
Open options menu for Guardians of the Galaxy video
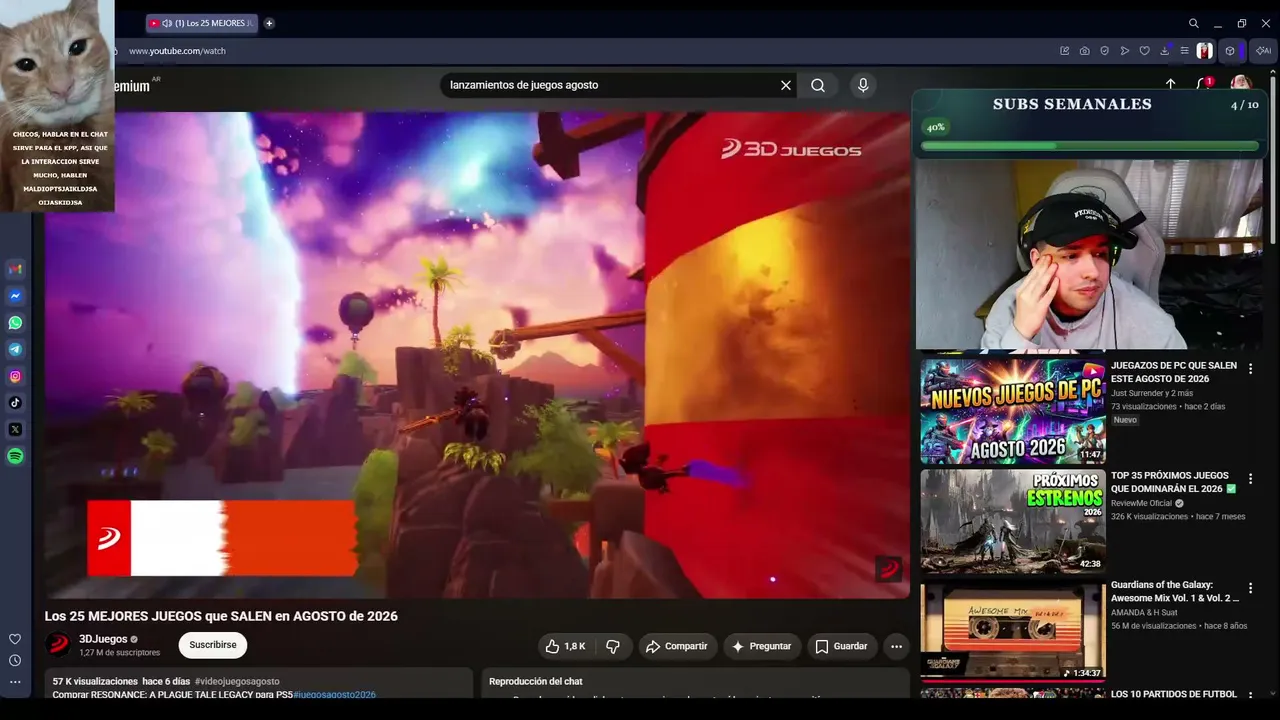click(1250, 588)
